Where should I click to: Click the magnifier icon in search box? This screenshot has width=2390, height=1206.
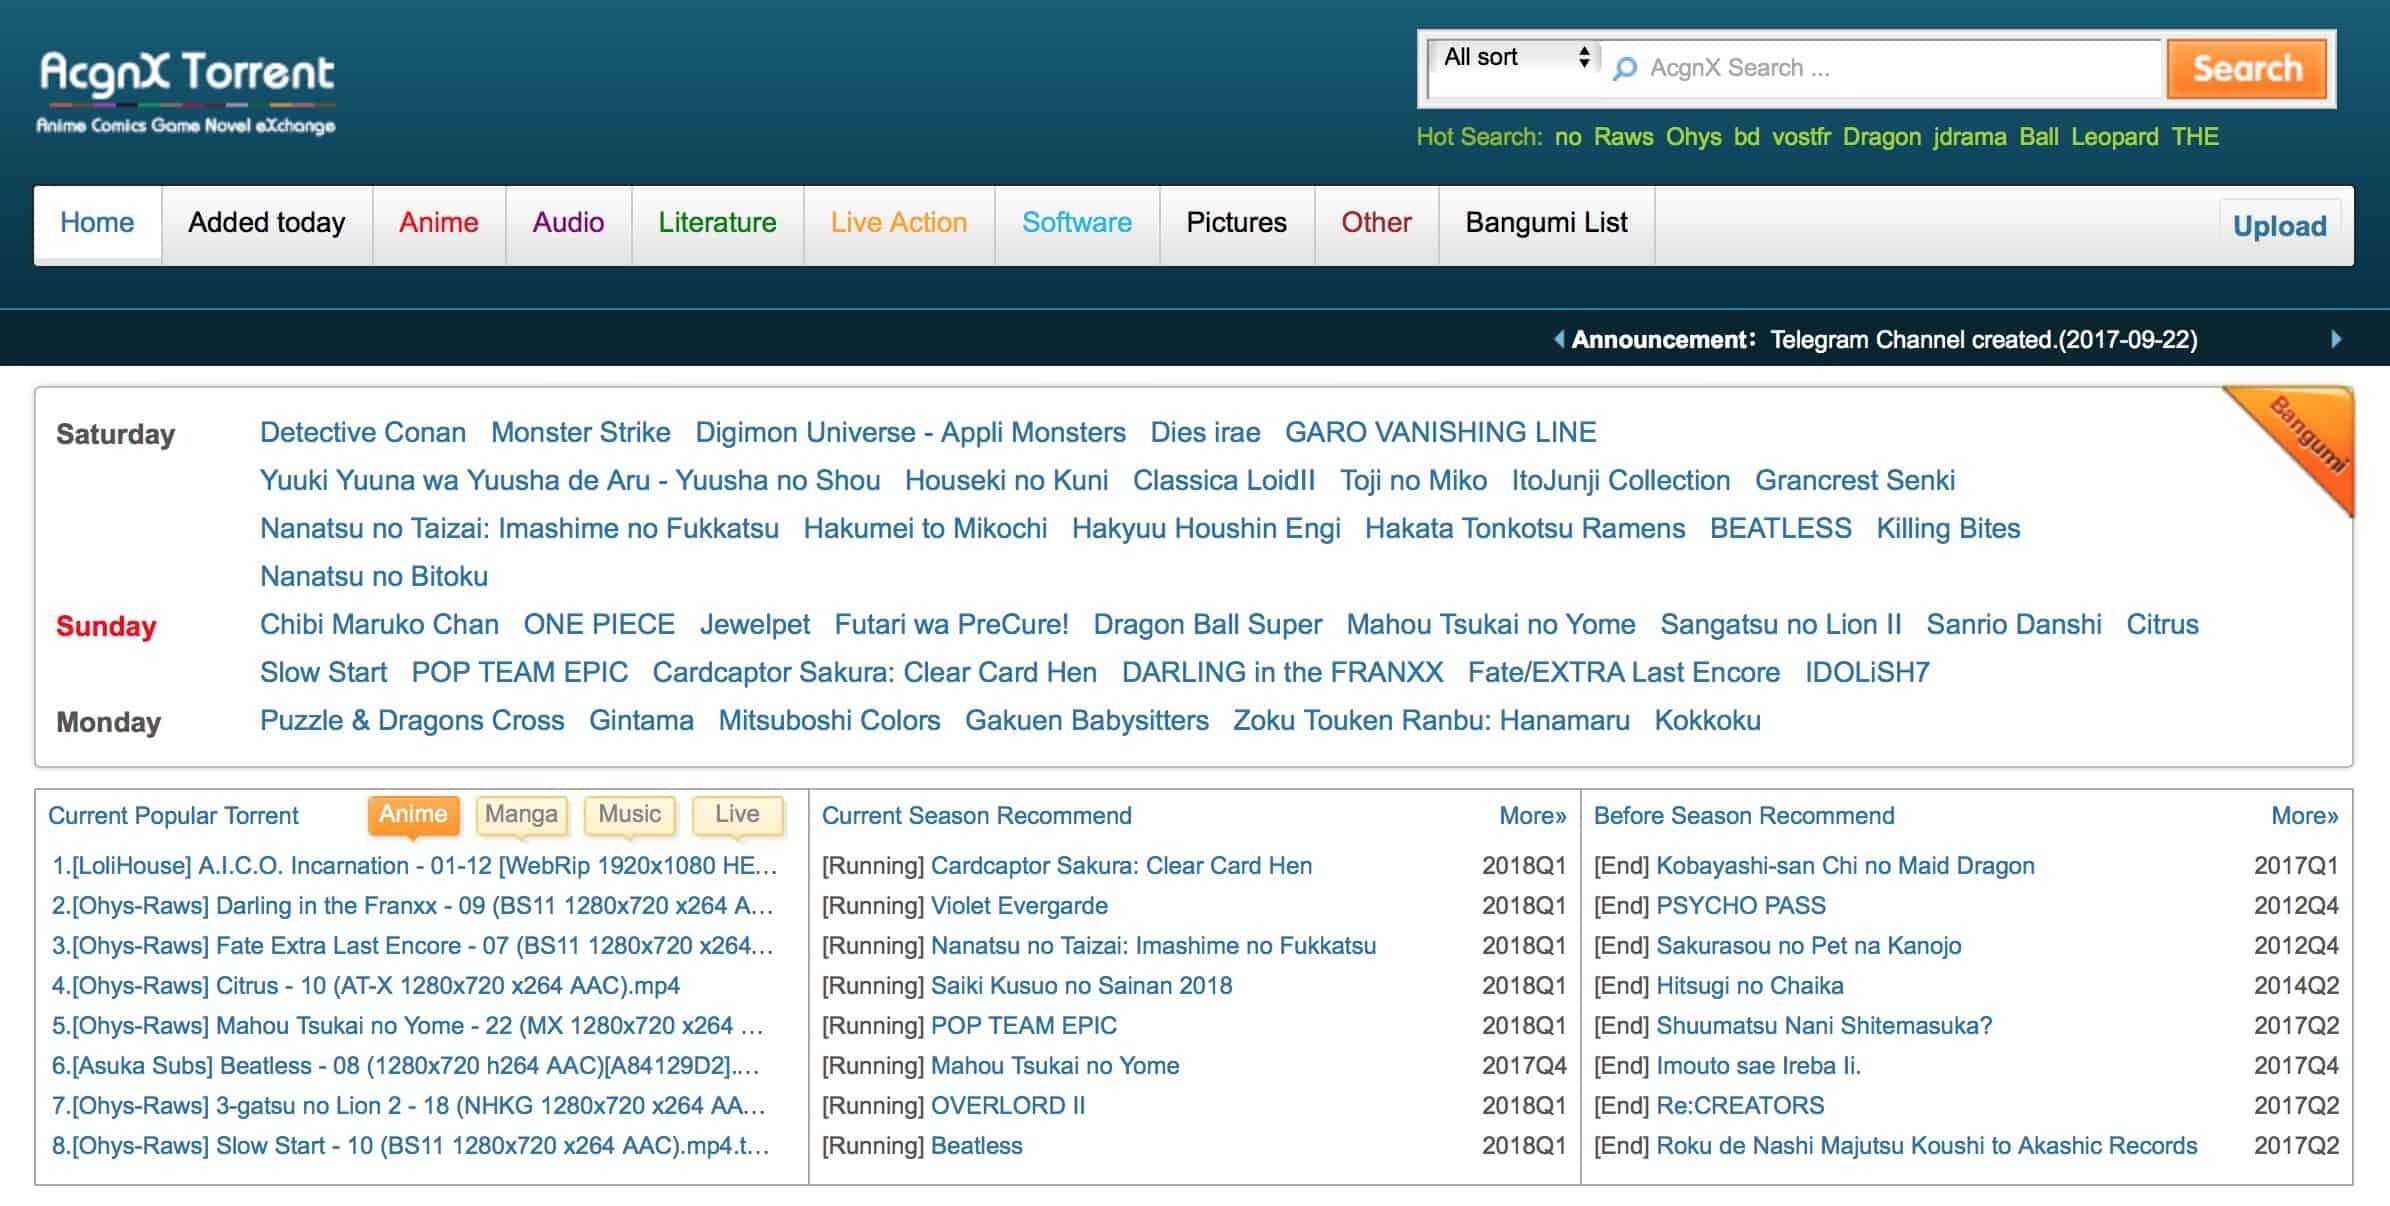(x=1625, y=68)
